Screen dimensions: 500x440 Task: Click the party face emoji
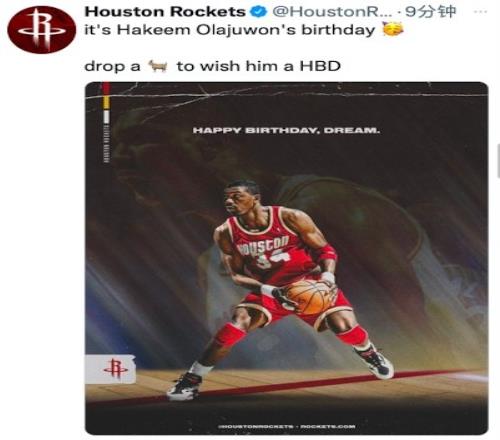point(393,29)
